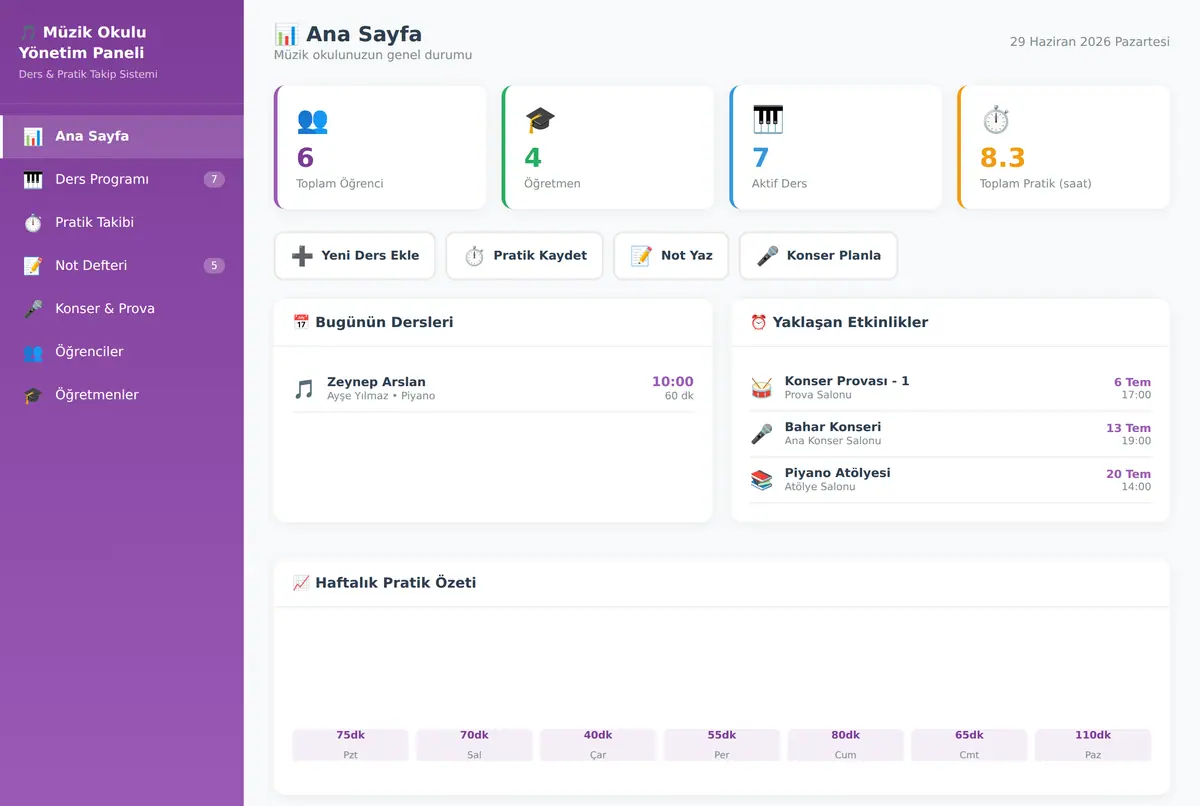This screenshot has width=1200, height=806.
Task: Click the books icon beside Piyano Atölyesi
Action: 762,480
